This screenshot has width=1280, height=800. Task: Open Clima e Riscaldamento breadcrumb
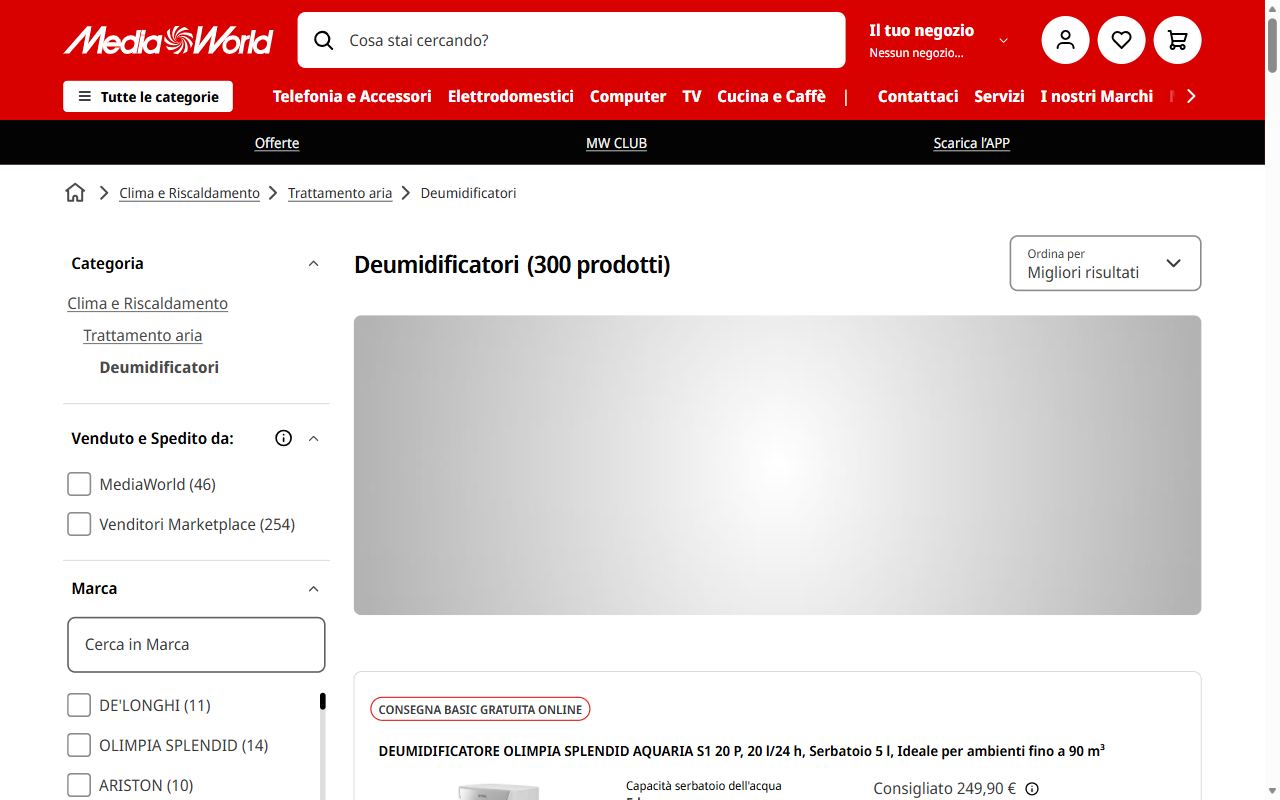click(189, 193)
